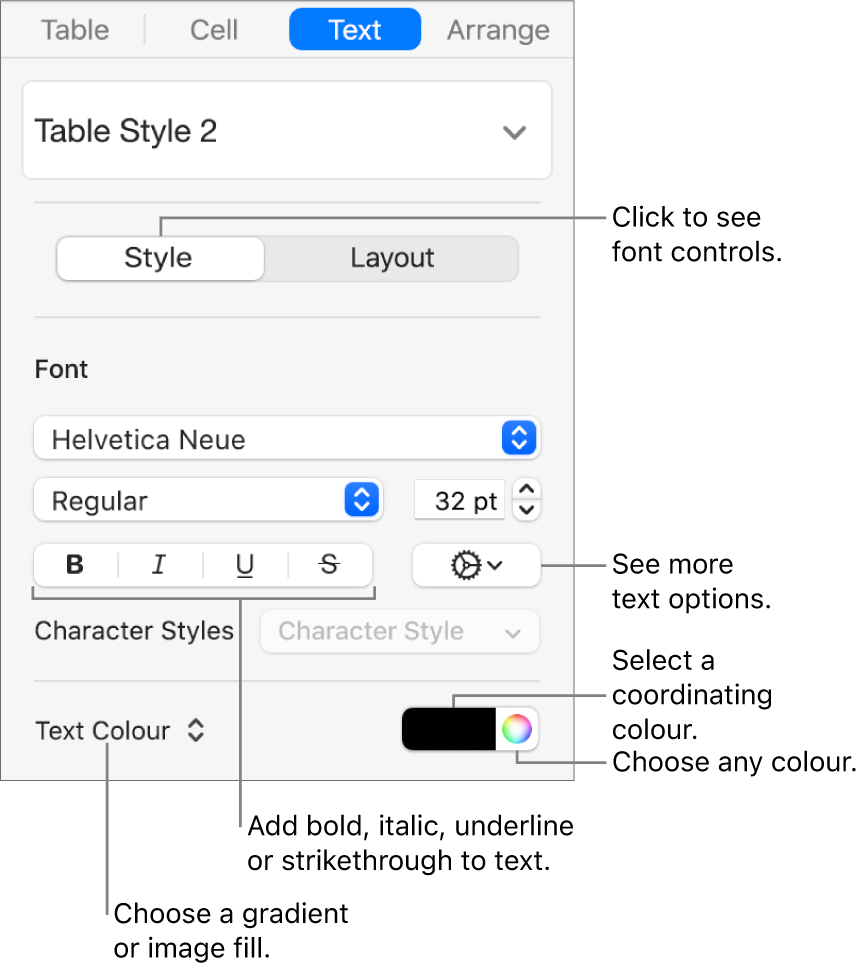This screenshot has width=867, height=976.
Task: Toggle bold text formatting
Action: pos(75,565)
